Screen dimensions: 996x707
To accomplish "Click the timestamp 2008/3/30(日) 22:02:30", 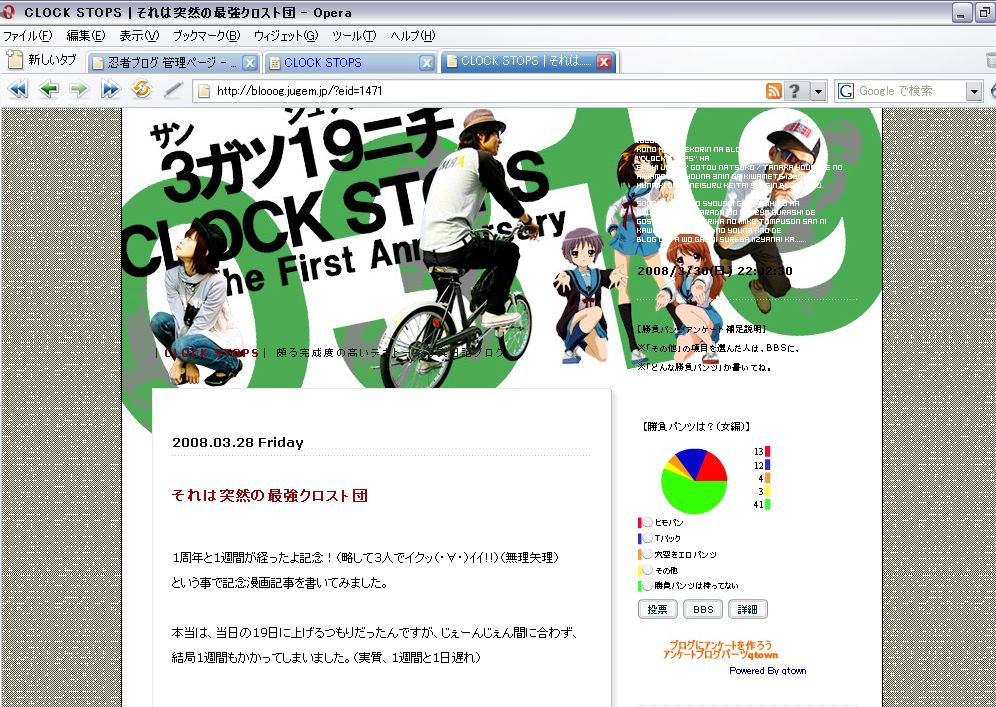I will [715, 271].
